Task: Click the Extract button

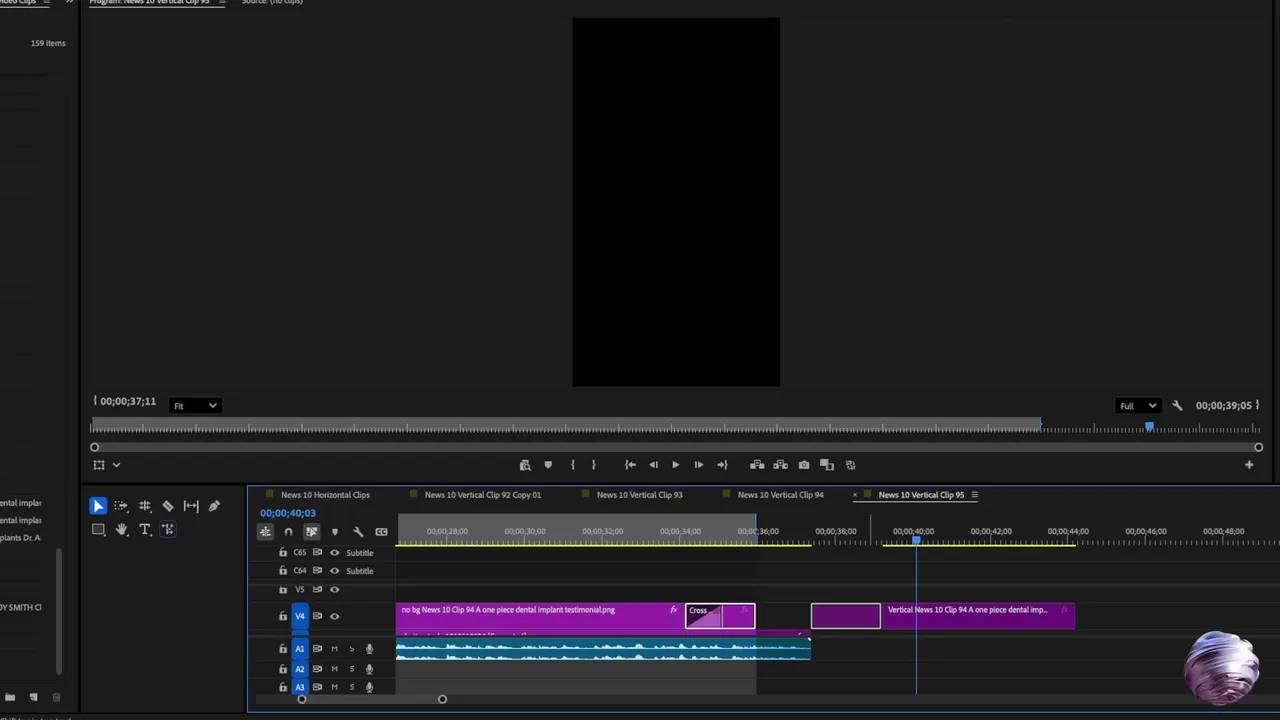Action: tap(780, 465)
